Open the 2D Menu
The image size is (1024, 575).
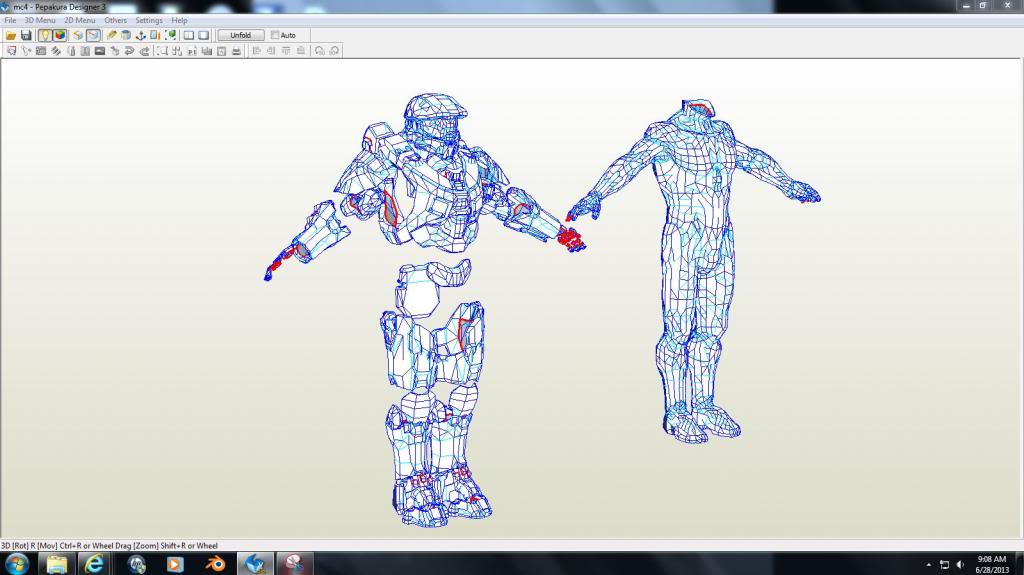click(80, 20)
